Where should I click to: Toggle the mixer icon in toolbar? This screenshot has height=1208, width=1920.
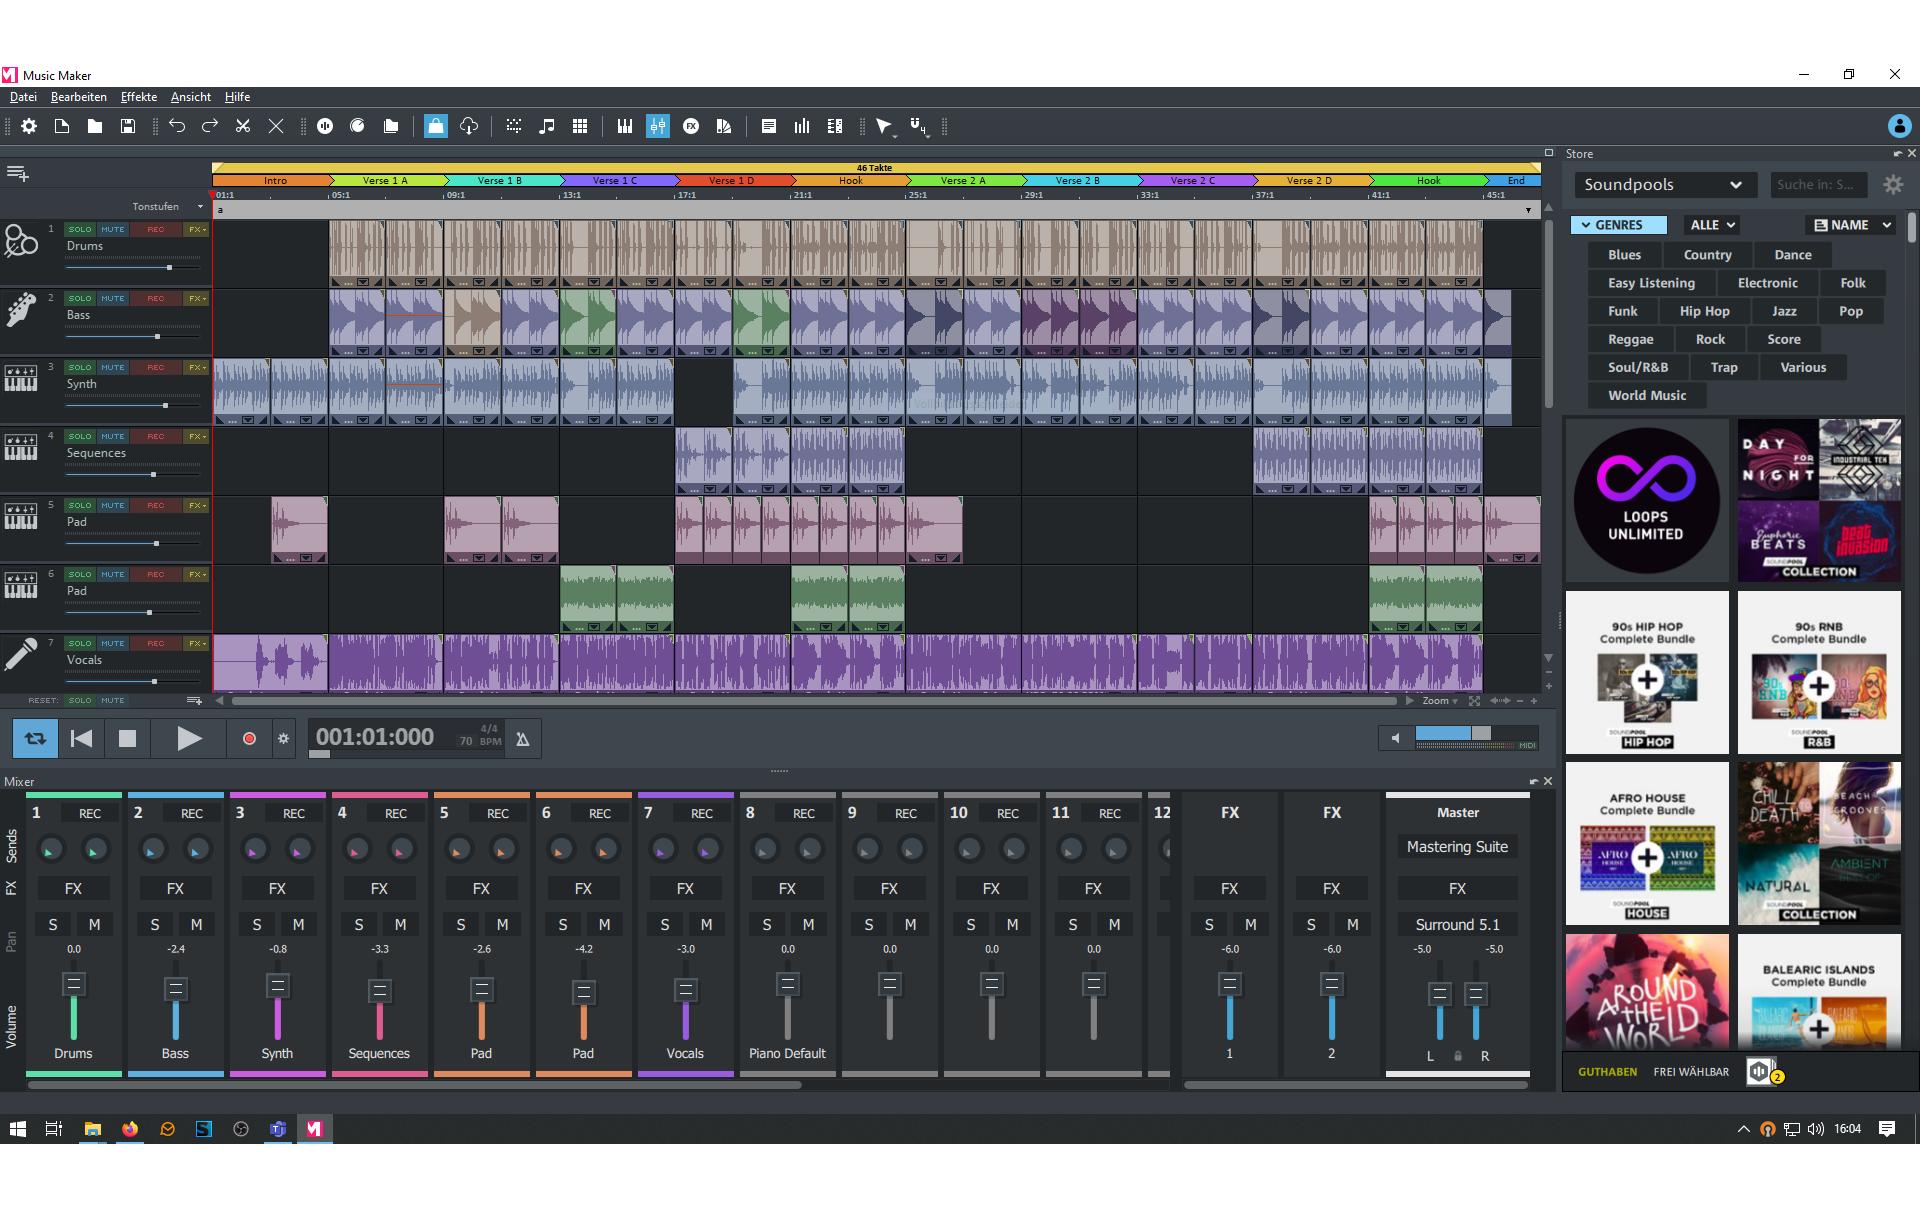click(658, 126)
